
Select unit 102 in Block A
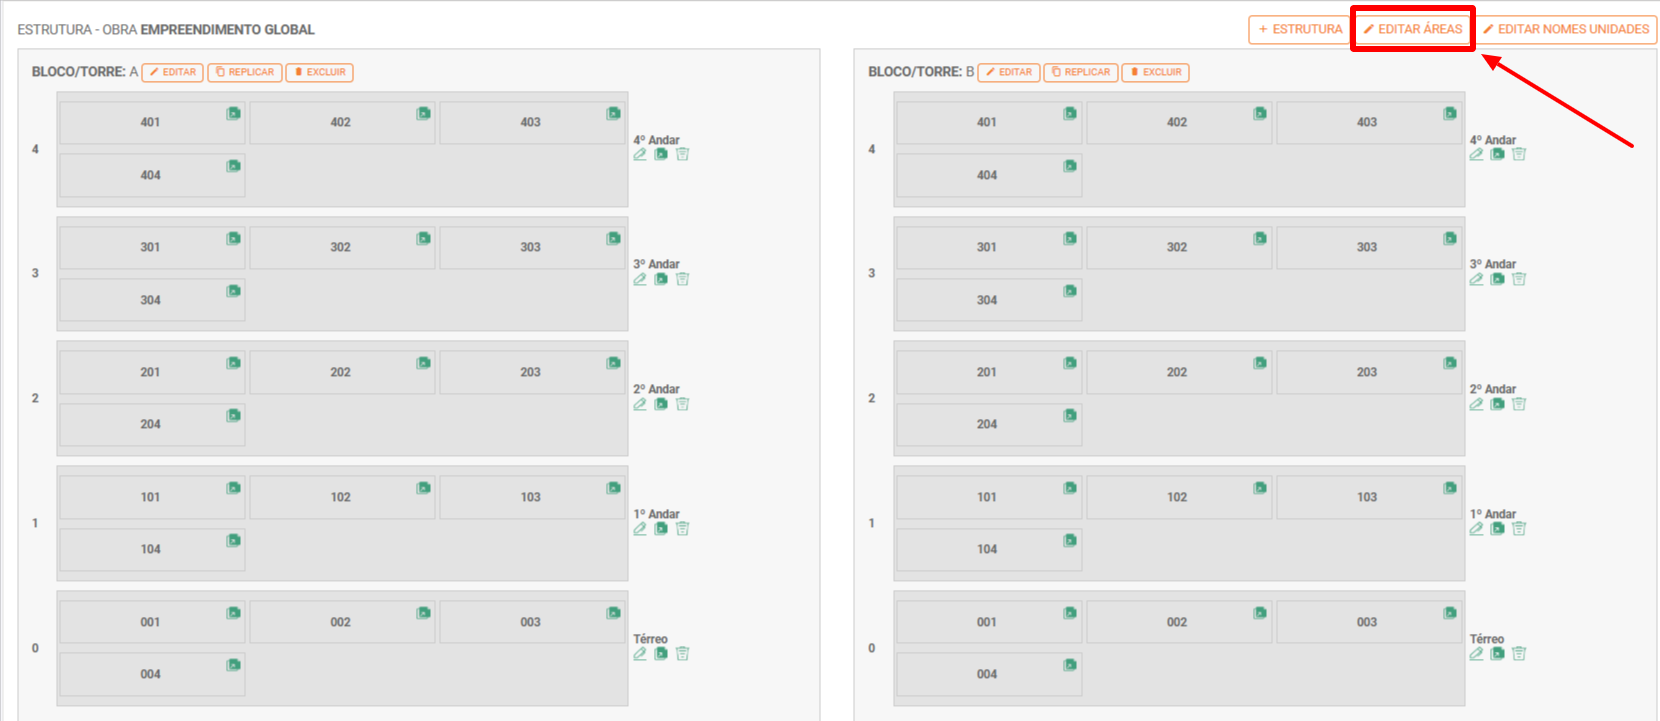340,497
